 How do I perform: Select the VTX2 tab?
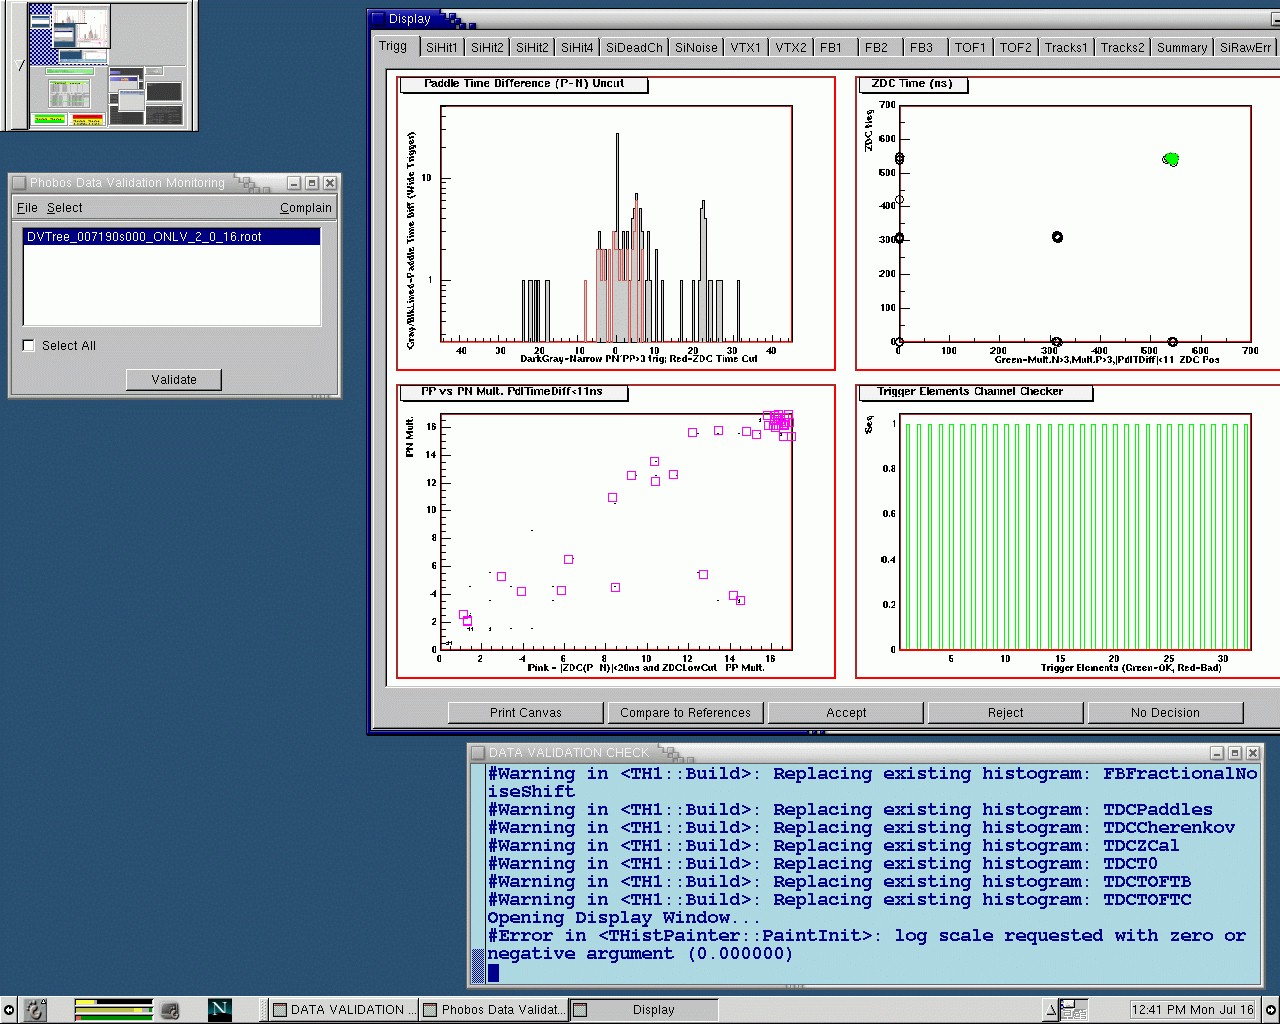(791, 47)
